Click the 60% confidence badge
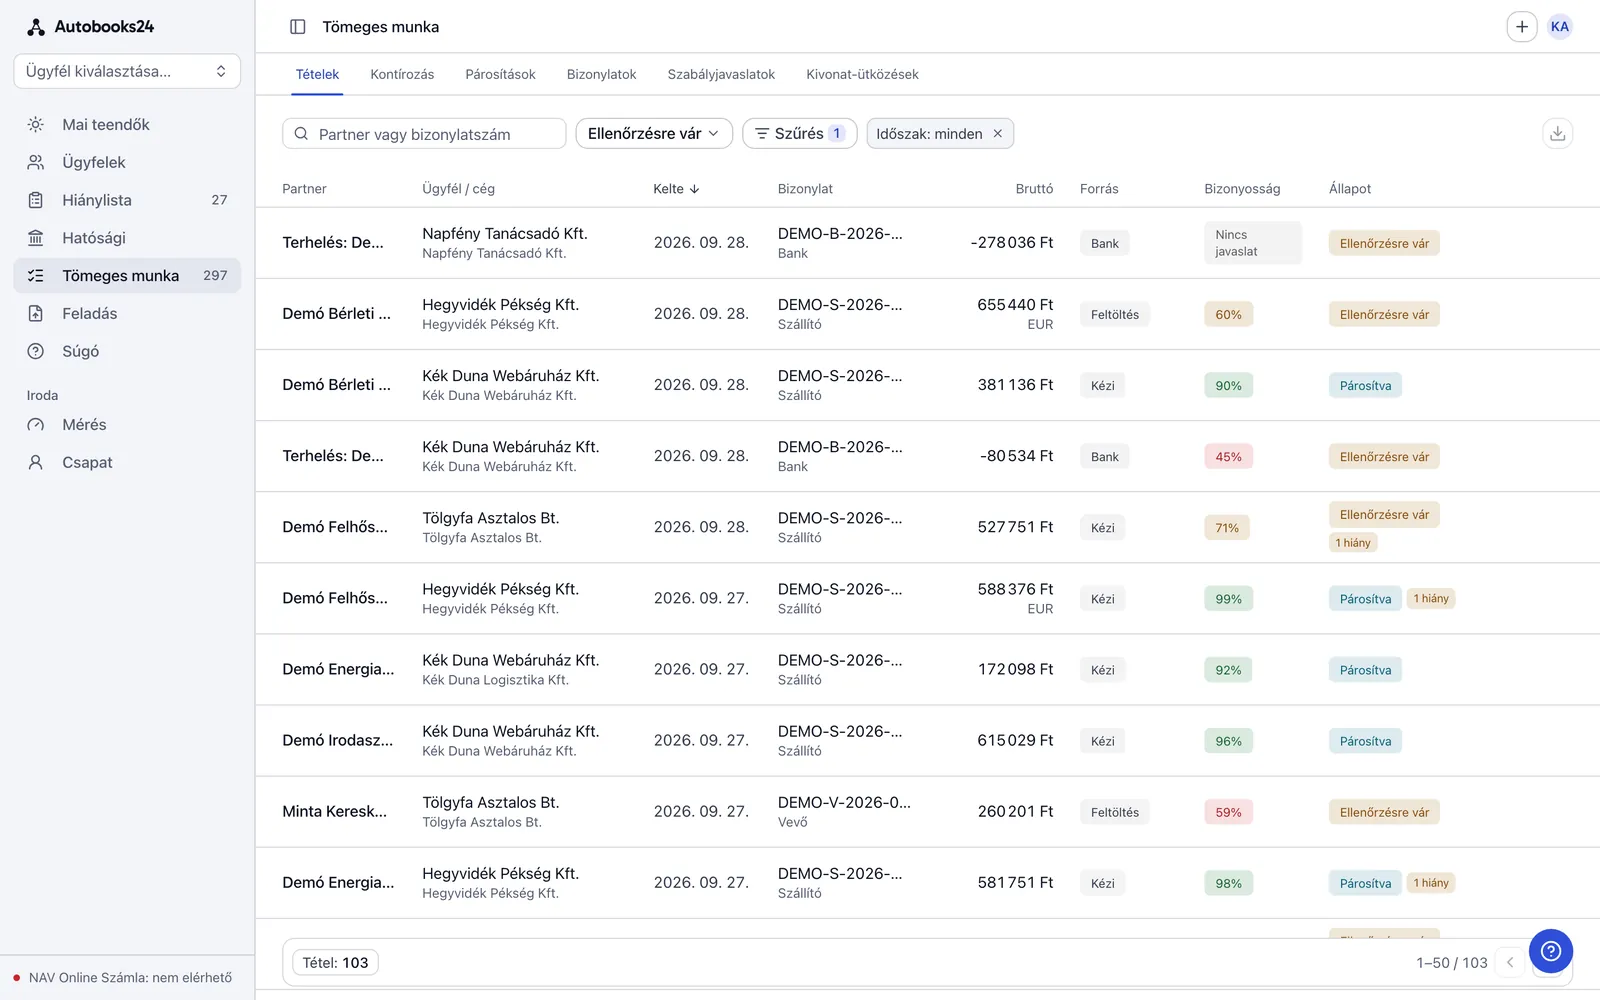The image size is (1600, 1000). point(1228,314)
